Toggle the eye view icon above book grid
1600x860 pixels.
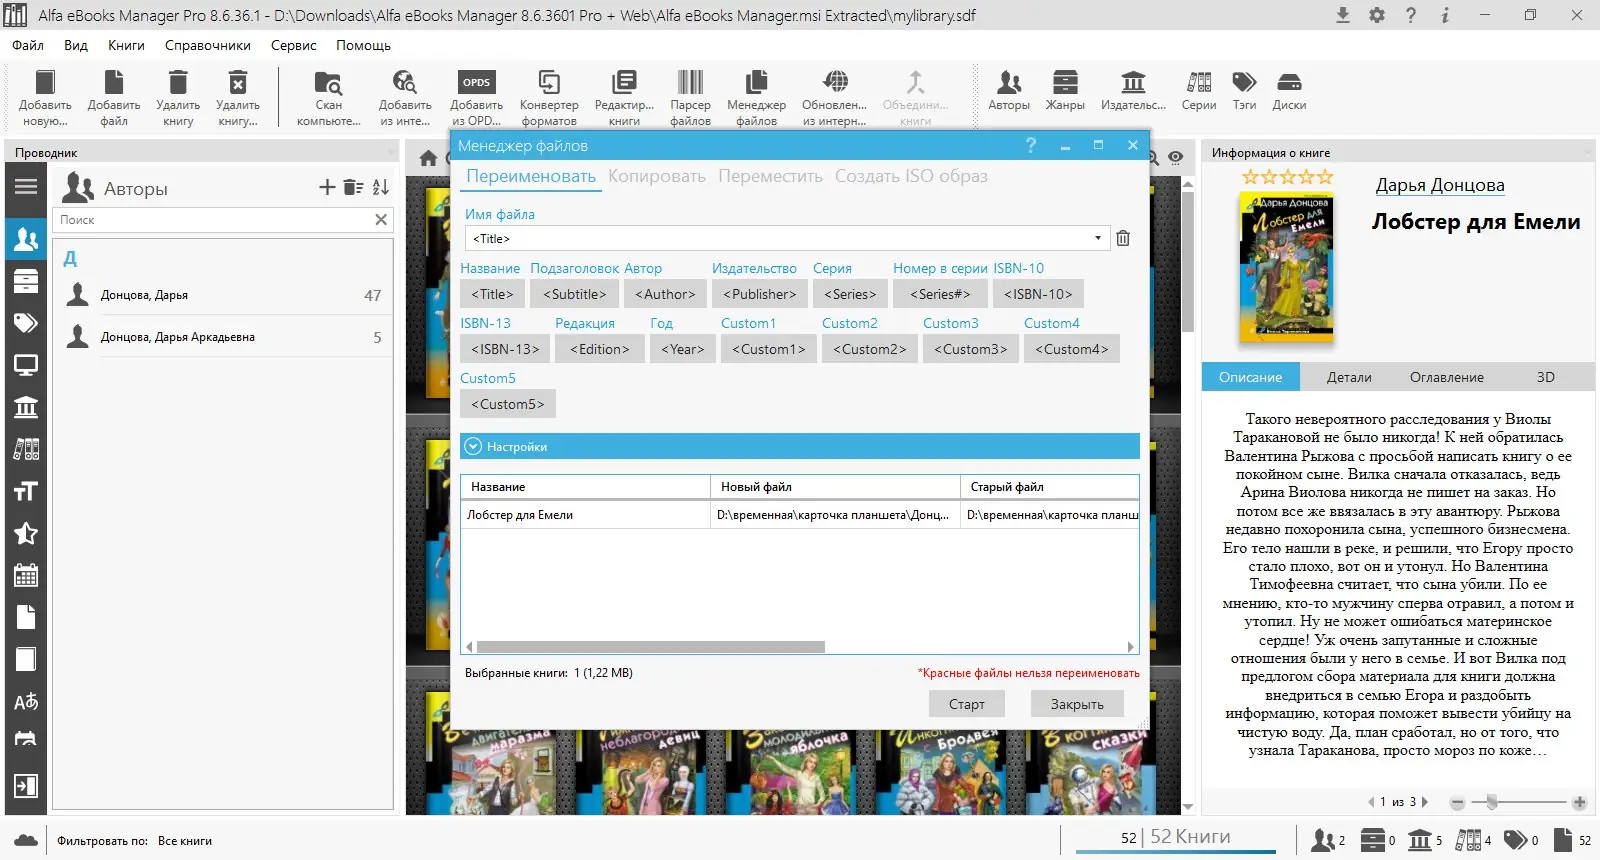1176,158
